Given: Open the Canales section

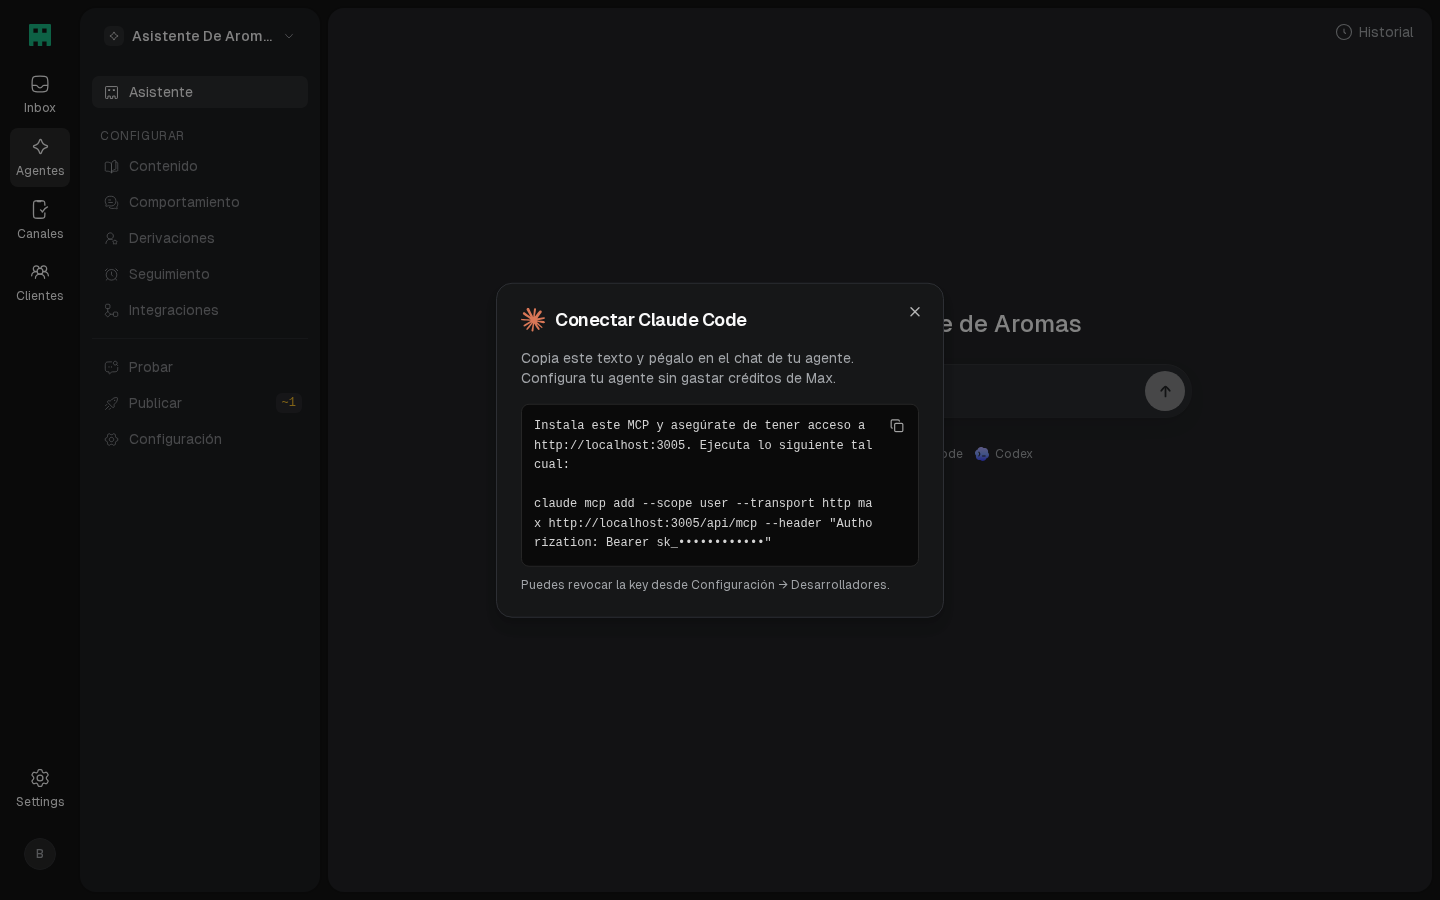Looking at the screenshot, I should point(40,220).
